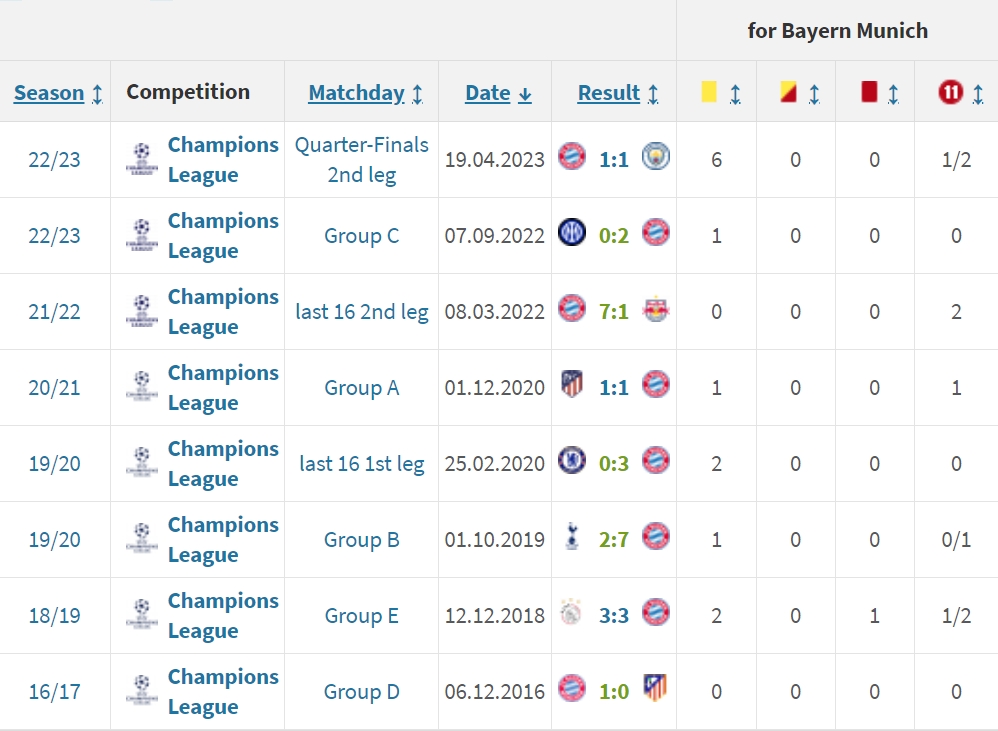Sort table by Result header
The height and width of the screenshot is (731, 998).
coord(608,93)
